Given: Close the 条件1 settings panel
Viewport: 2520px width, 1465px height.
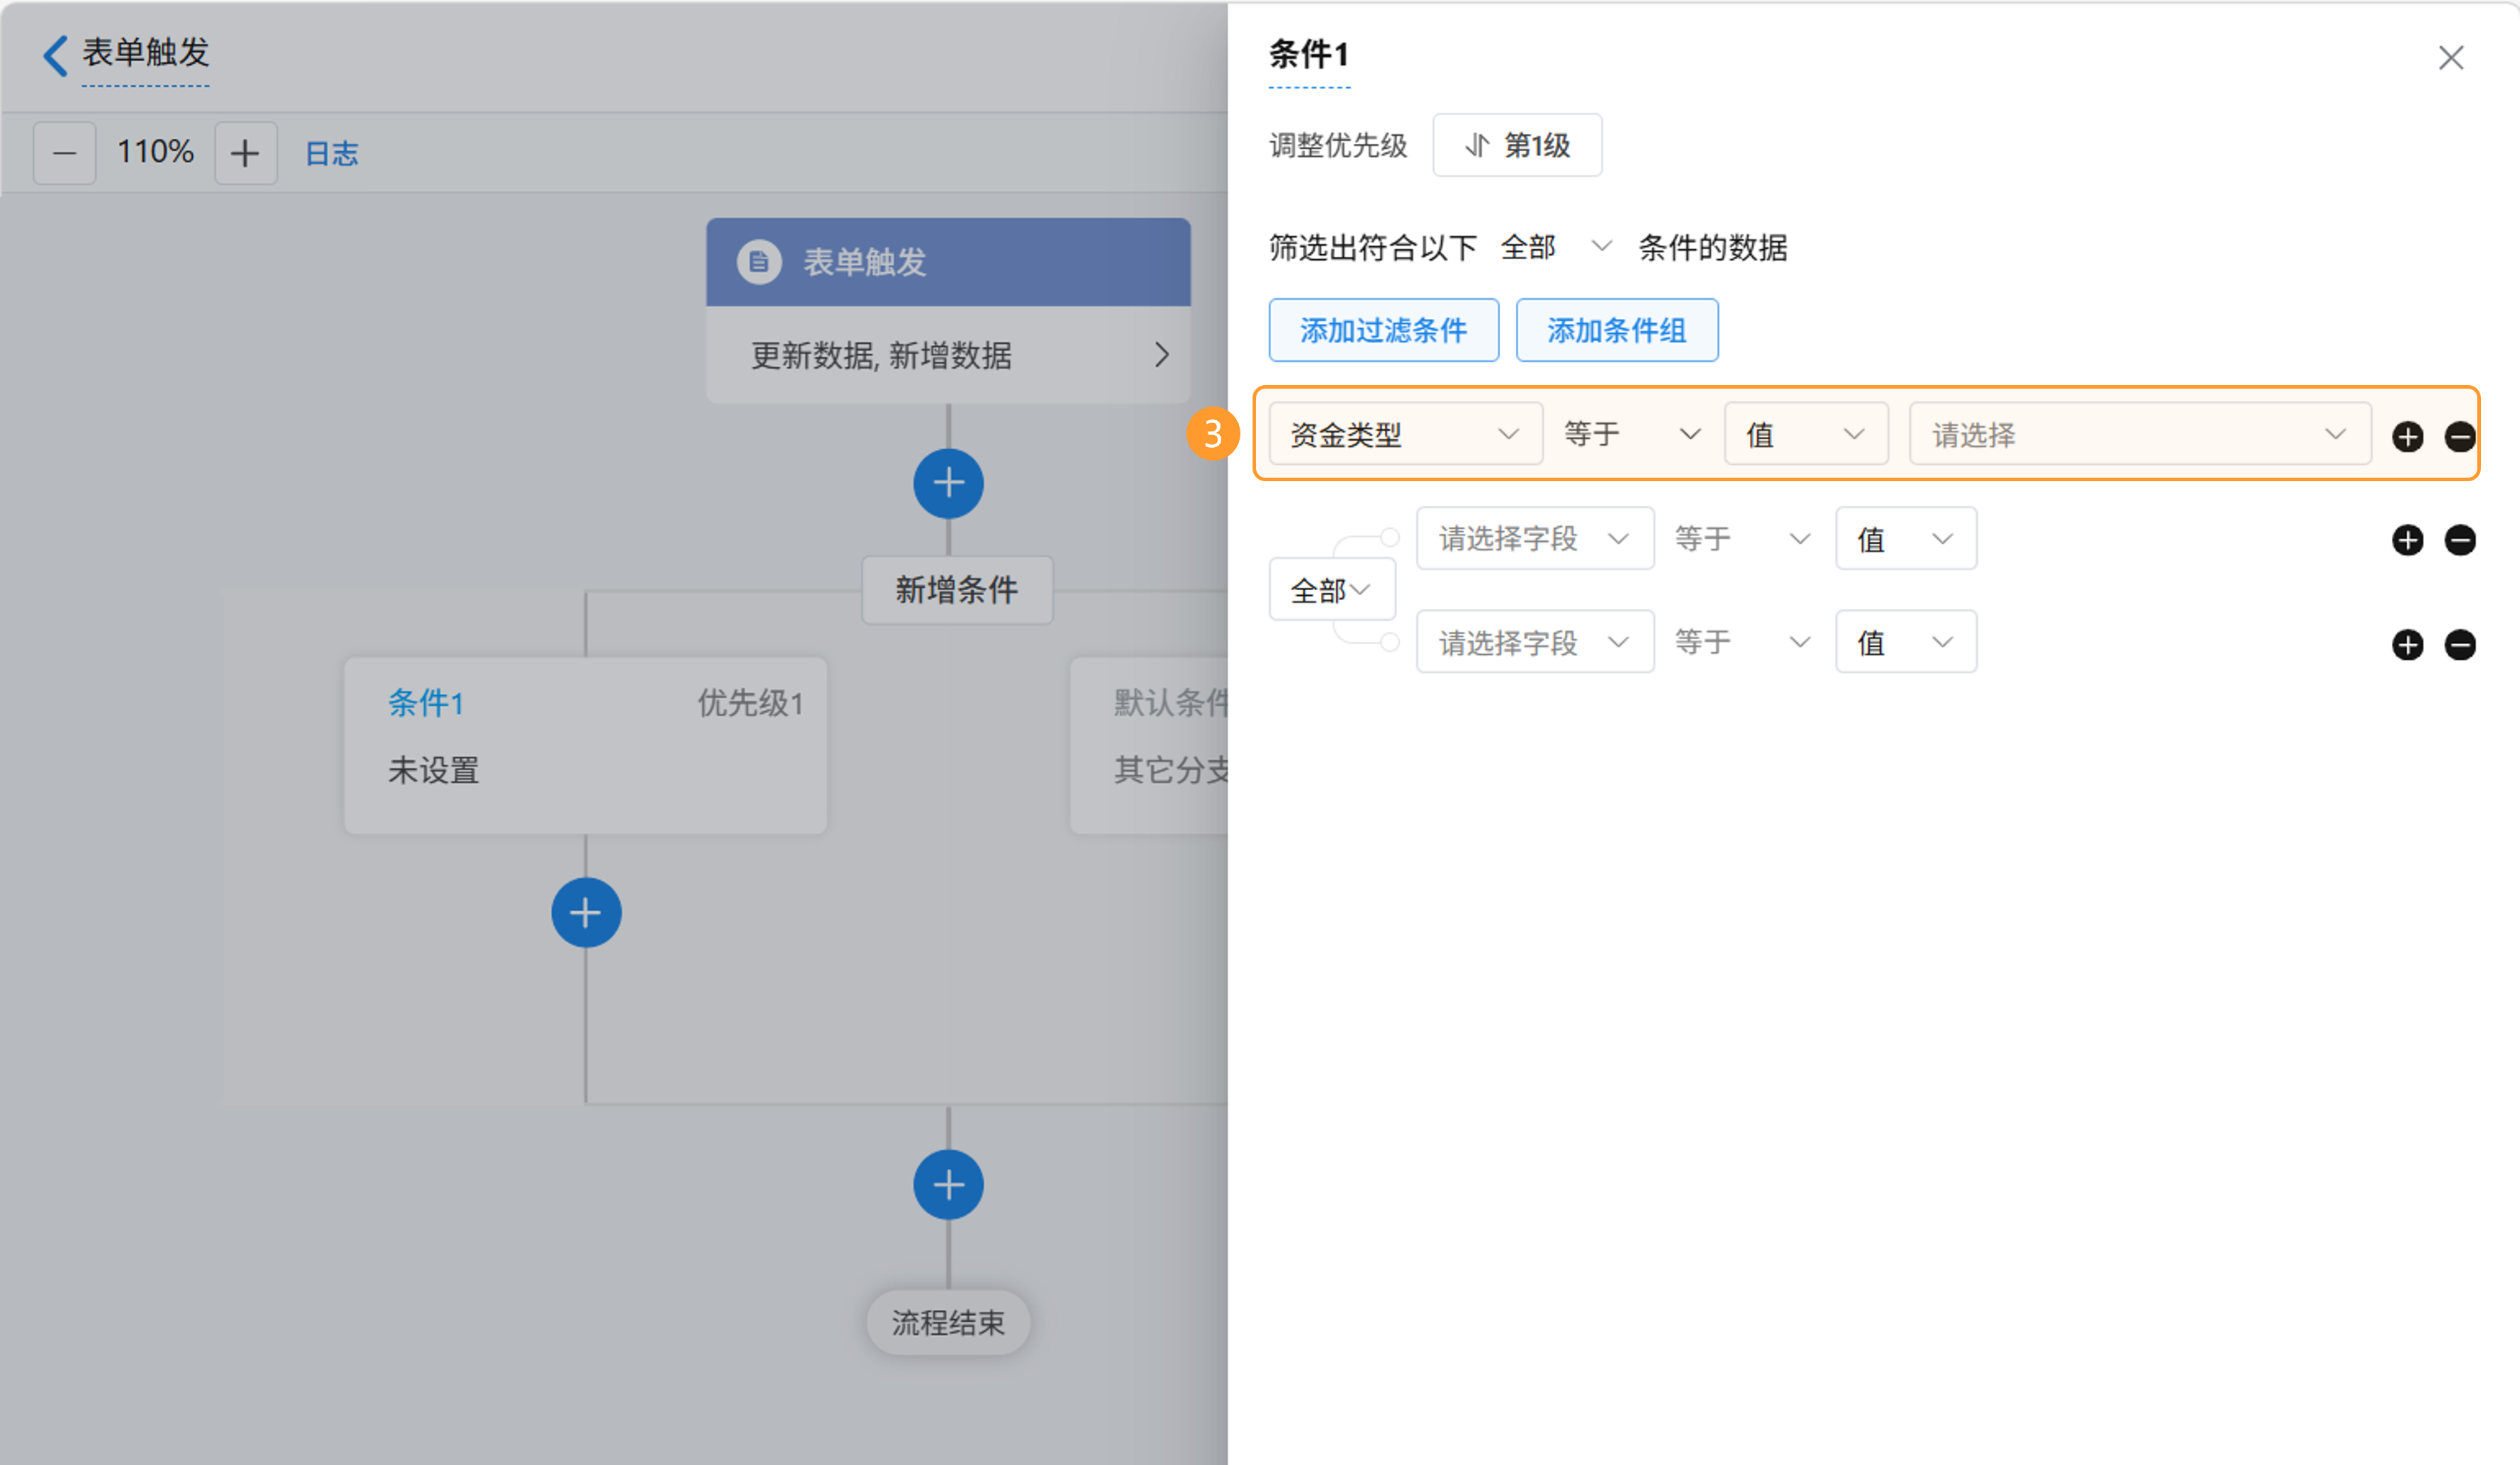Looking at the screenshot, I should pos(2450,58).
